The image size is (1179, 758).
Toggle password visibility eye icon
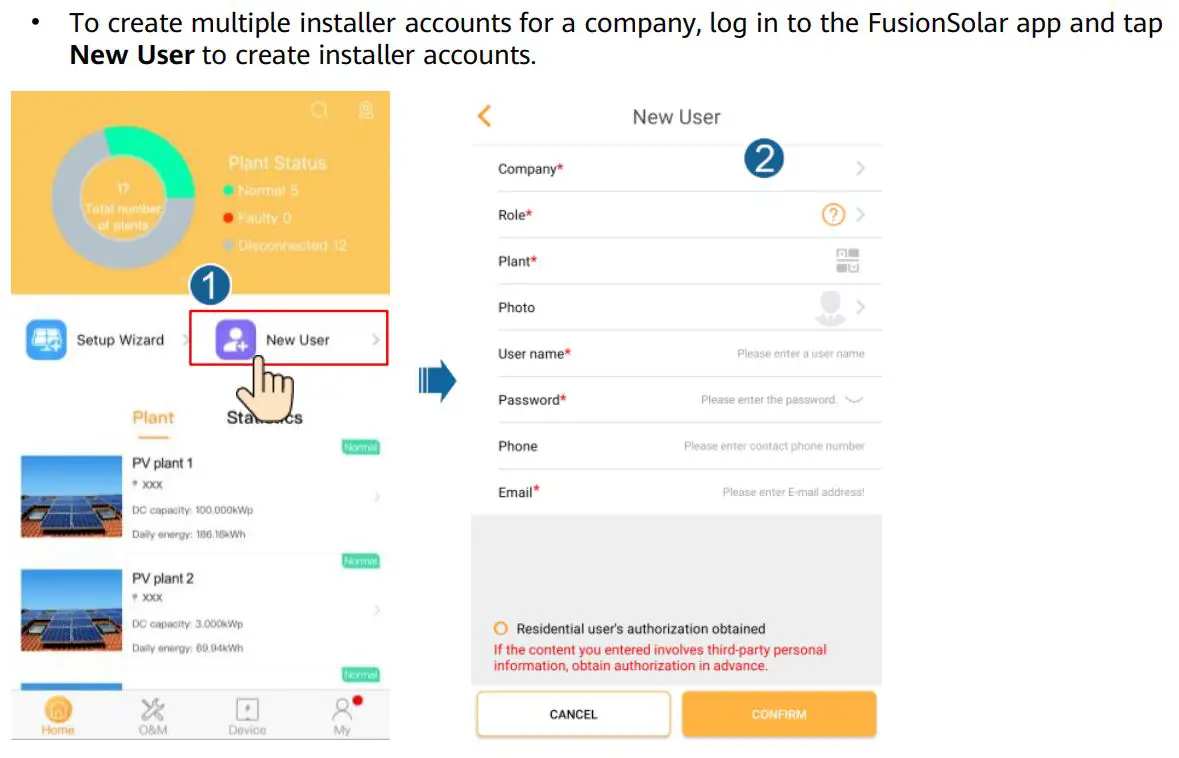853,400
